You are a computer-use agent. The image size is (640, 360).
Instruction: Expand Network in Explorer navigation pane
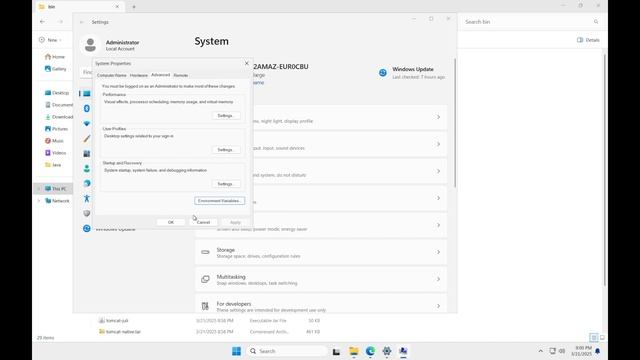(x=39, y=201)
